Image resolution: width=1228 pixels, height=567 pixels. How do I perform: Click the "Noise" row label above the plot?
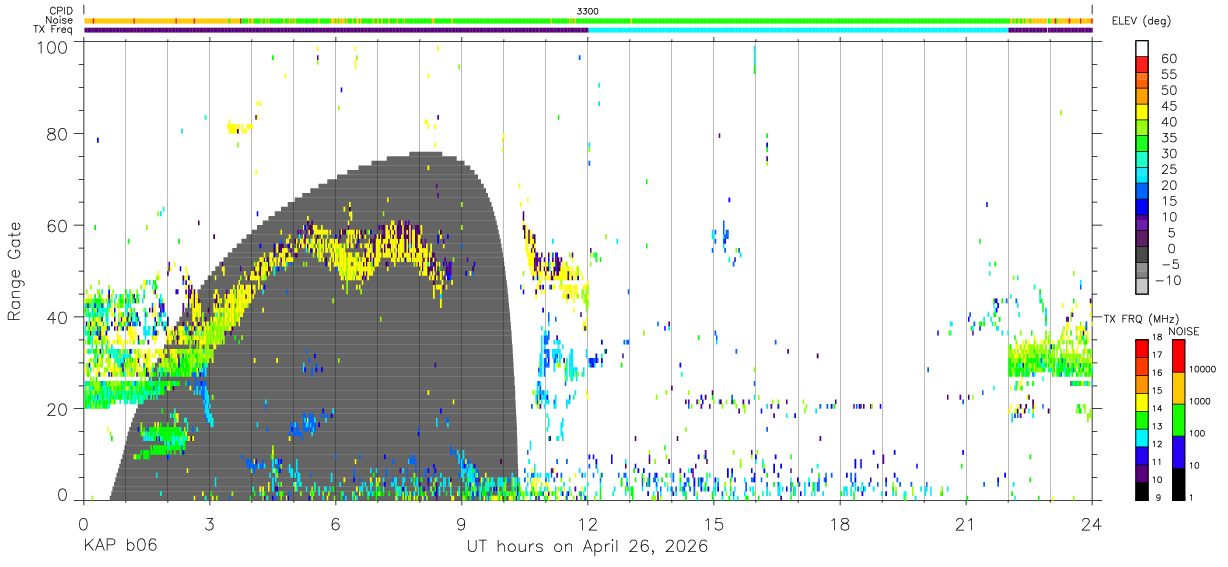tap(60, 20)
